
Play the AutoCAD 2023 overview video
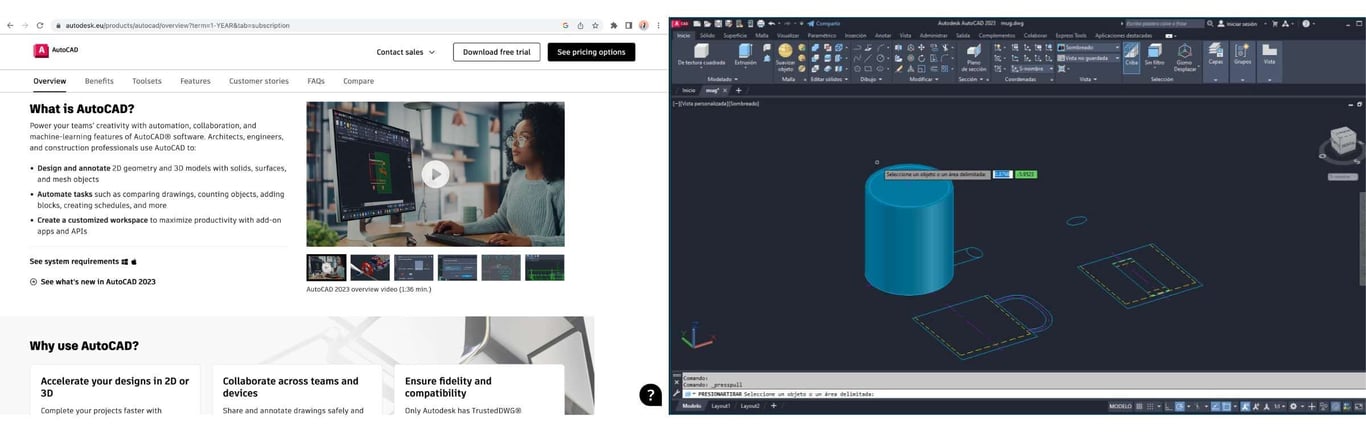(x=435, y=174)
